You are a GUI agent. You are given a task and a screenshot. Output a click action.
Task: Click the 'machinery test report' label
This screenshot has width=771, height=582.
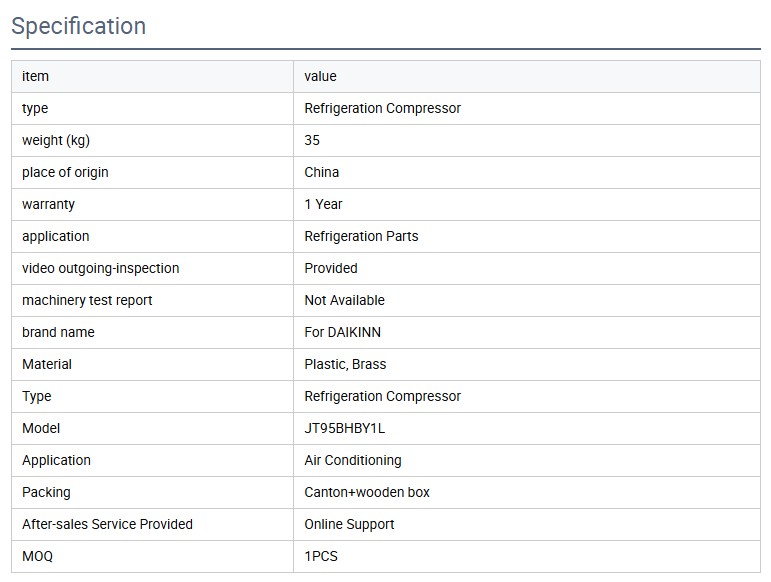click(x=87, y=301)
